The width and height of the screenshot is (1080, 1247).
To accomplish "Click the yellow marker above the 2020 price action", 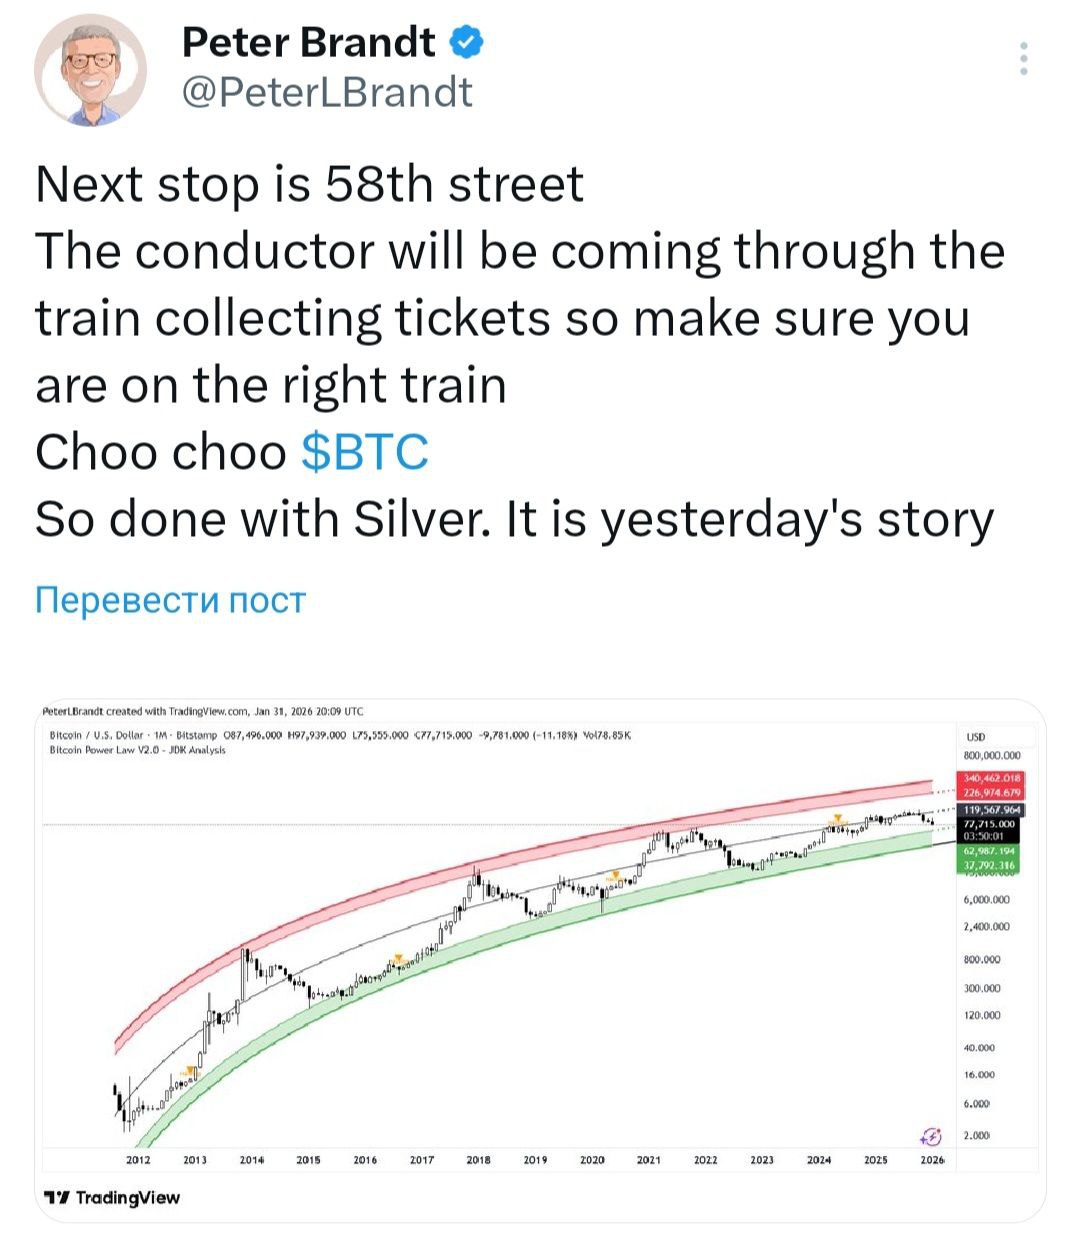I will point(617,874).
